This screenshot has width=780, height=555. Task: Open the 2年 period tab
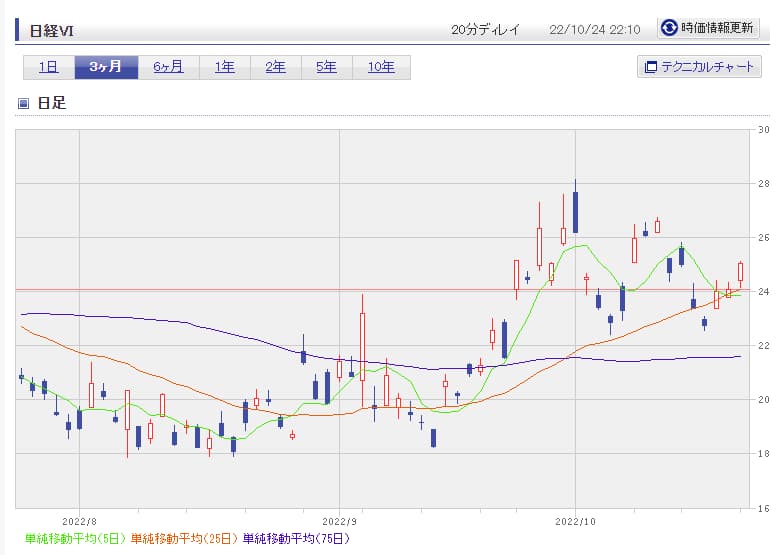tap(275, 67)
